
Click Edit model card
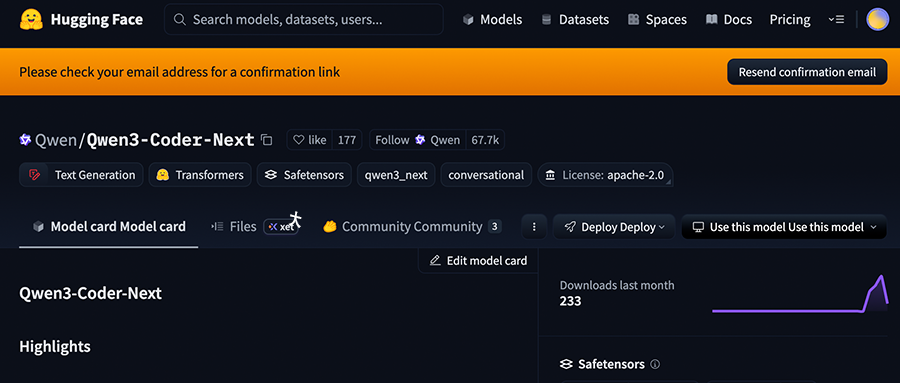[x=478, y=261]
